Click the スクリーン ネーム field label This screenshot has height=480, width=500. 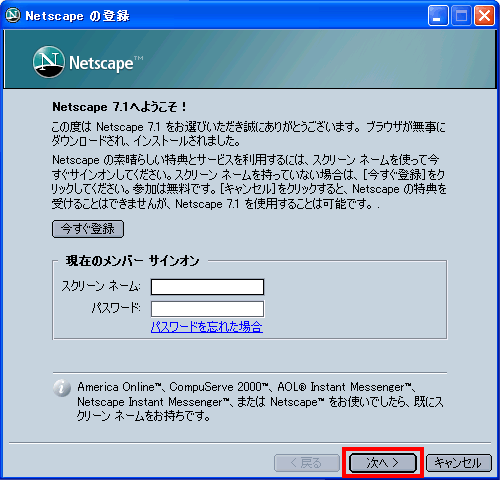pos(101,286)
